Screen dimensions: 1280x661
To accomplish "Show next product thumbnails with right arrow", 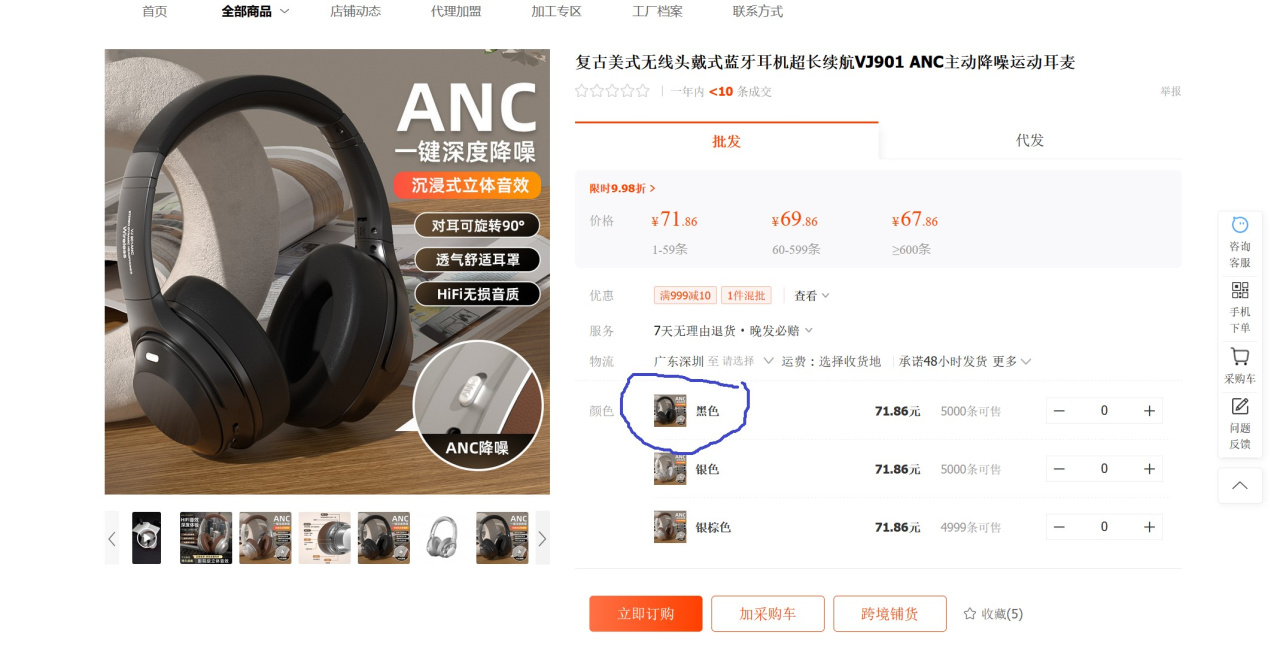I will click(x=542, y=539).
